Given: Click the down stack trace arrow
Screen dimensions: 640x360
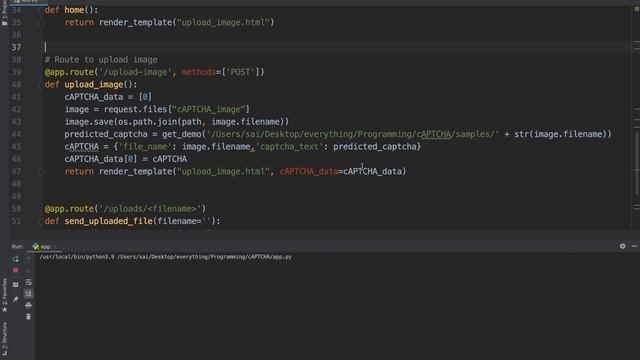Looking at the screenshot, I should click(28, 270).
